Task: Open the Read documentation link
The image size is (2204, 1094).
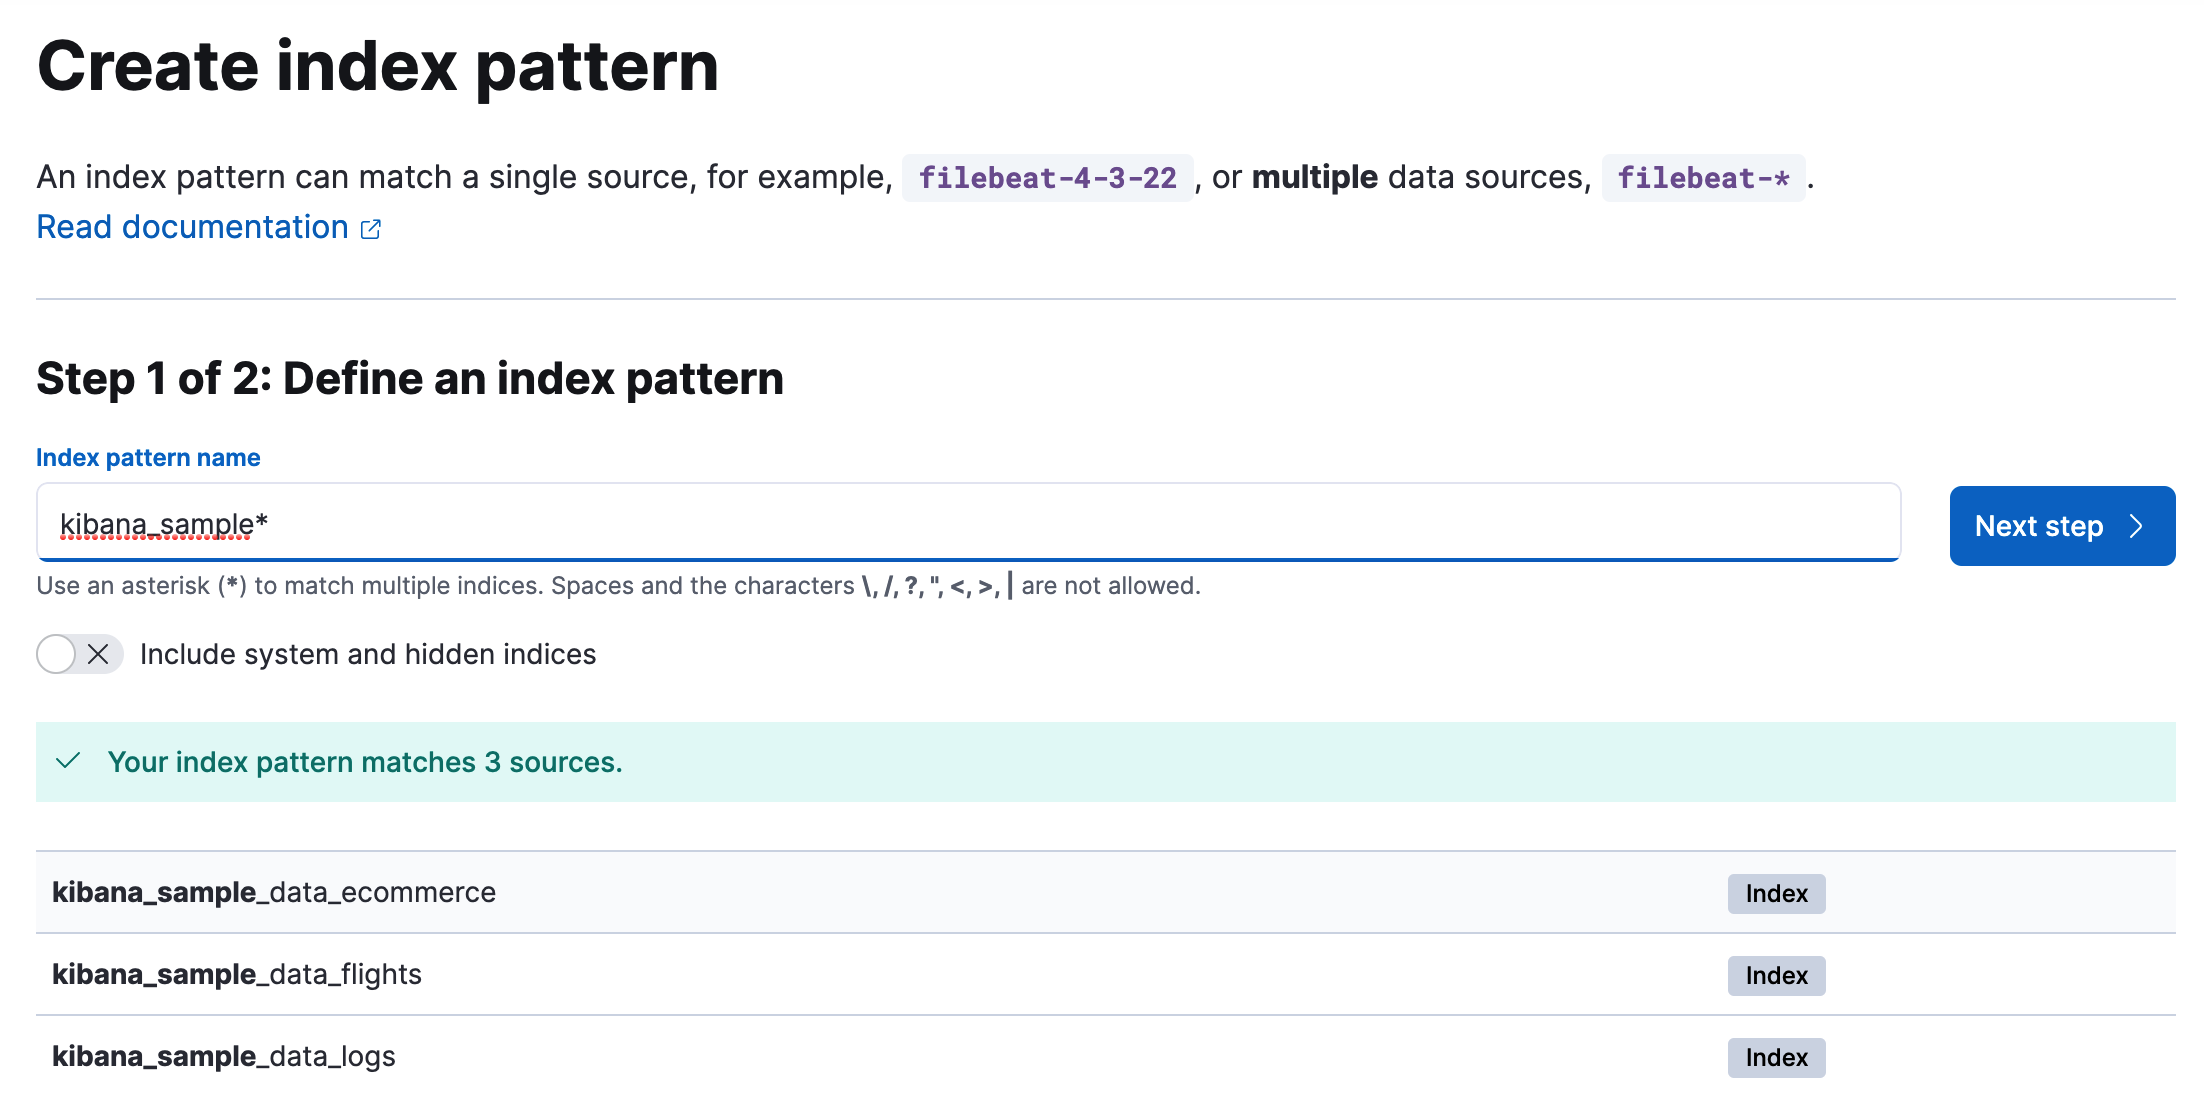Action: pos(192,227)
